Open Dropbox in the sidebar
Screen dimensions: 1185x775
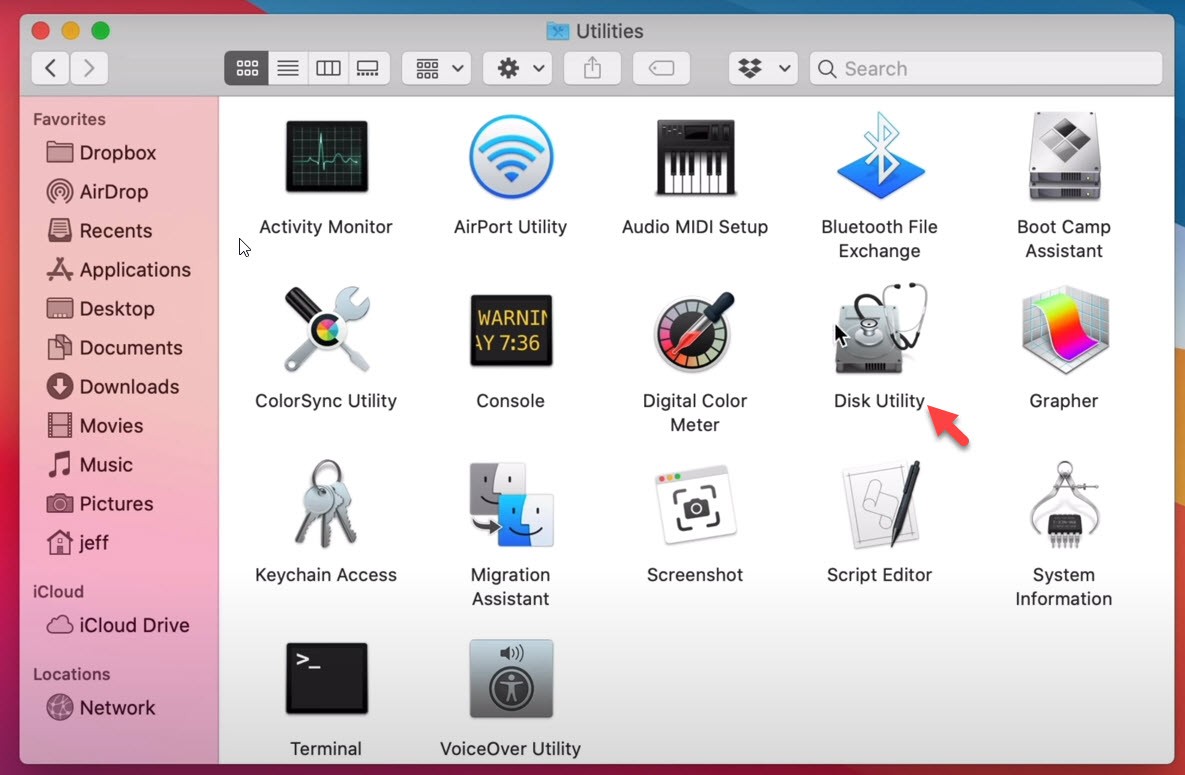101,153
